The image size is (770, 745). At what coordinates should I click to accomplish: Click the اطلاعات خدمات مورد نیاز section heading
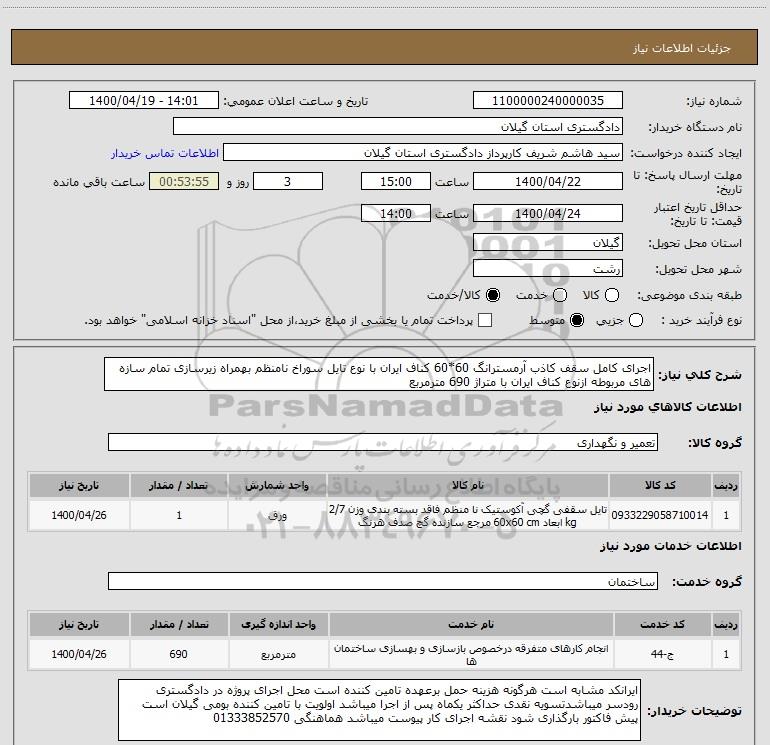671,546
